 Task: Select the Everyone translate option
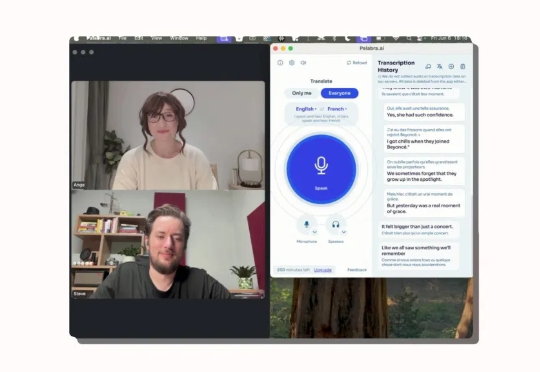click(x=339, y=93)
